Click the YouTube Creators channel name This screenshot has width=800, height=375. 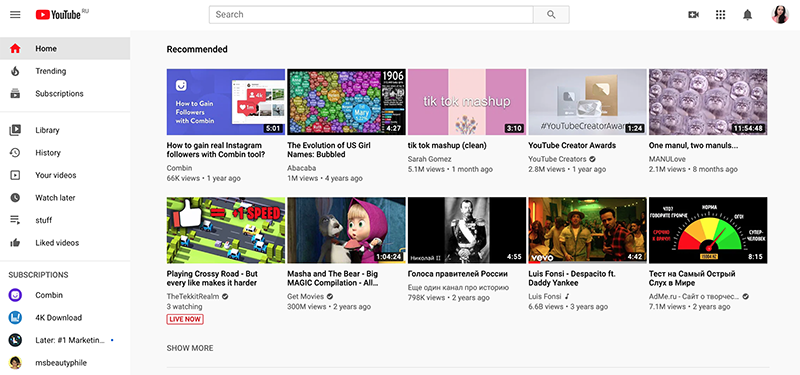coord(557,159)
